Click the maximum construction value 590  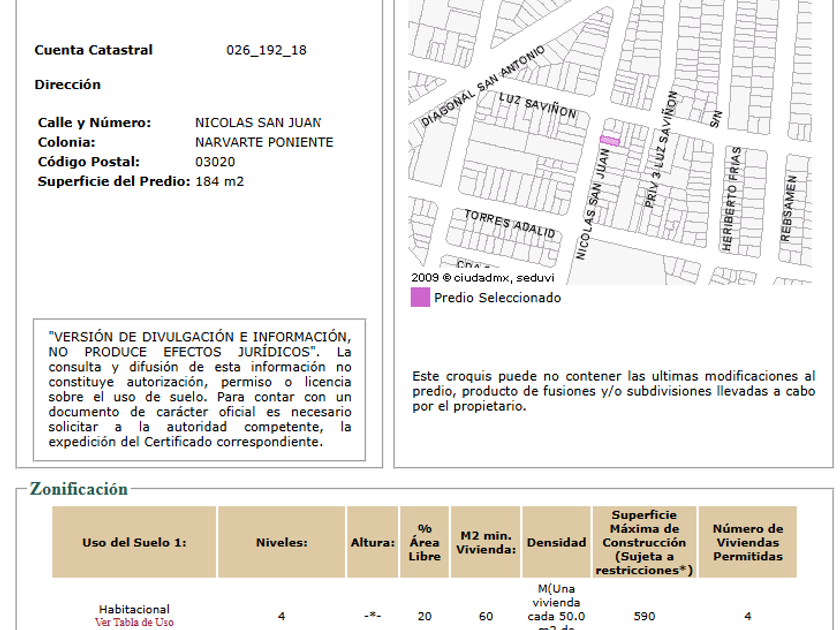644,616
